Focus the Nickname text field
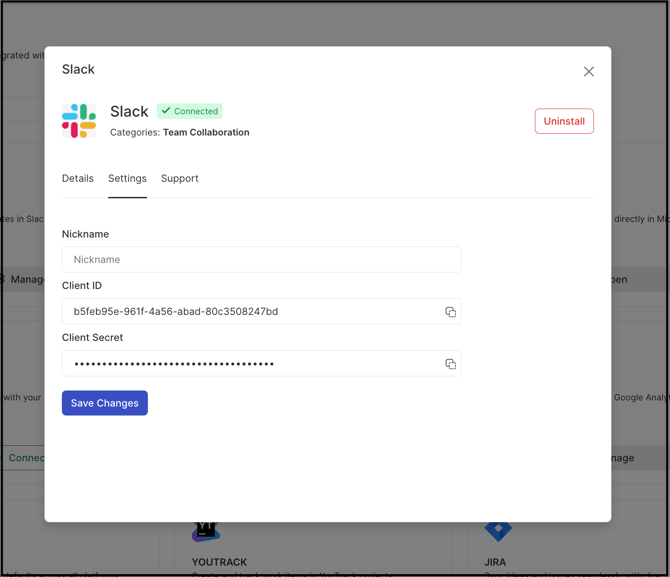This screenshot has height=577, width=670. coord(261,260)
